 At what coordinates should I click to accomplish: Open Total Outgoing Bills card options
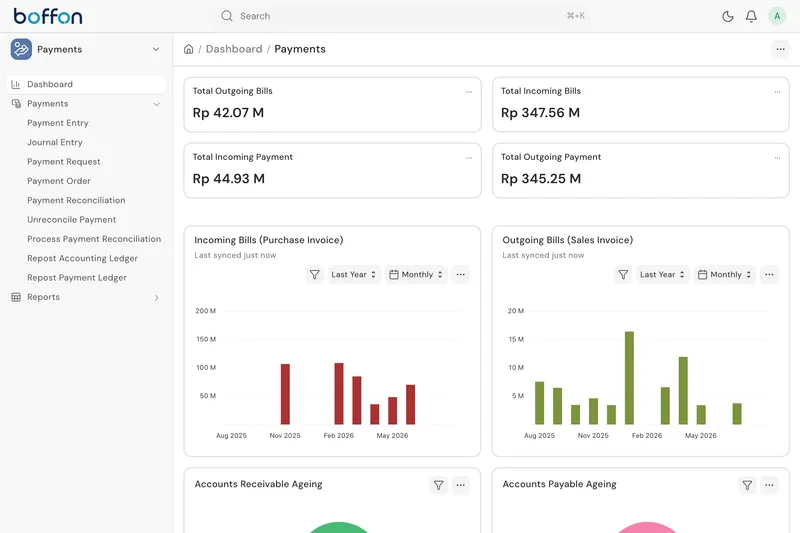(469, 92)
